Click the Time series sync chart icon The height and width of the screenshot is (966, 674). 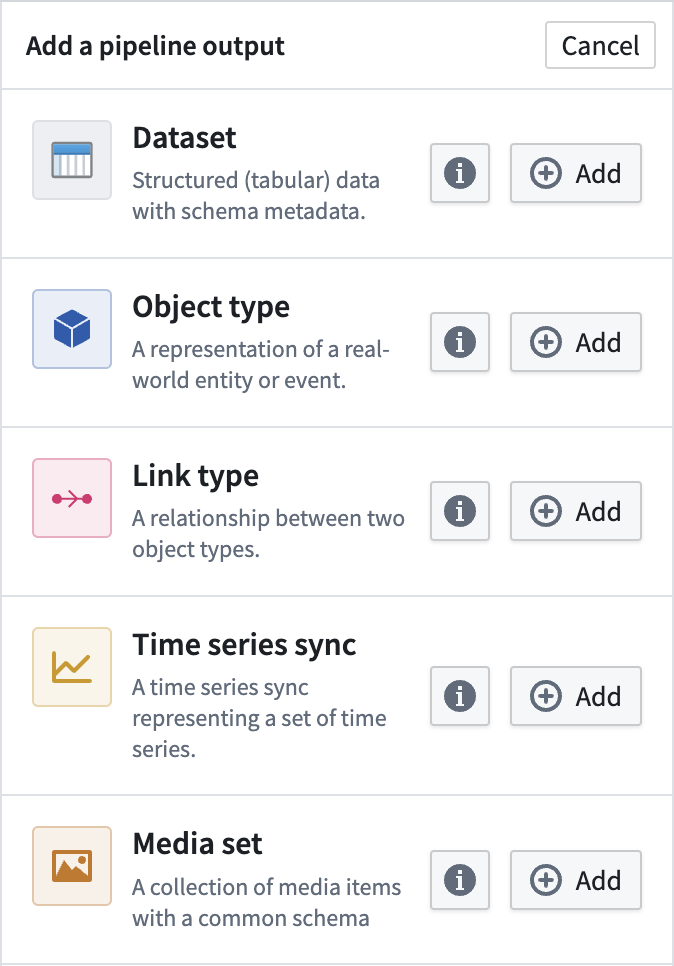coord(71,665)
